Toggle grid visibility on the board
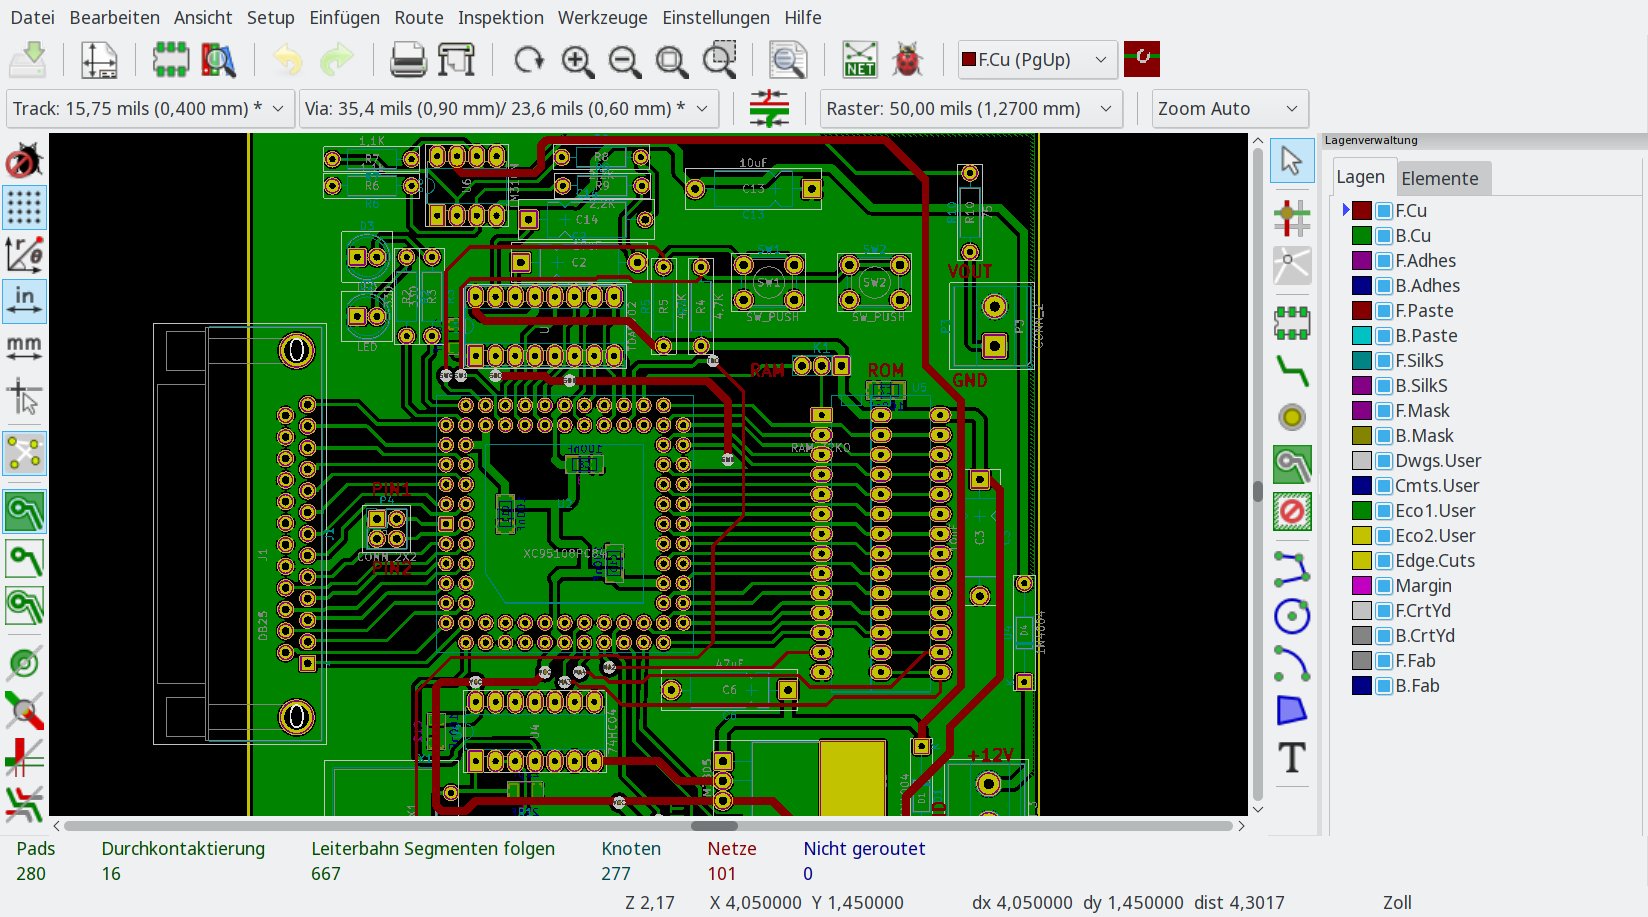This screenshot has width=1648, height=917. click(25, 207)
